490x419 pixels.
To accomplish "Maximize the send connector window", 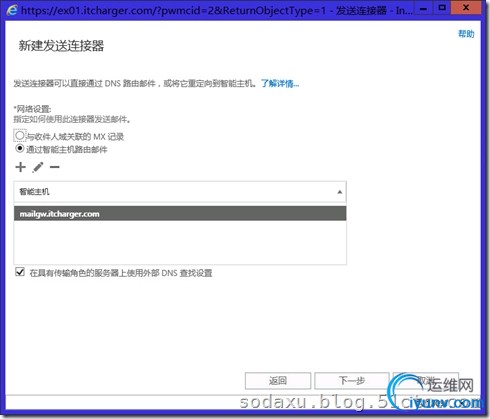I will point(442,8).
